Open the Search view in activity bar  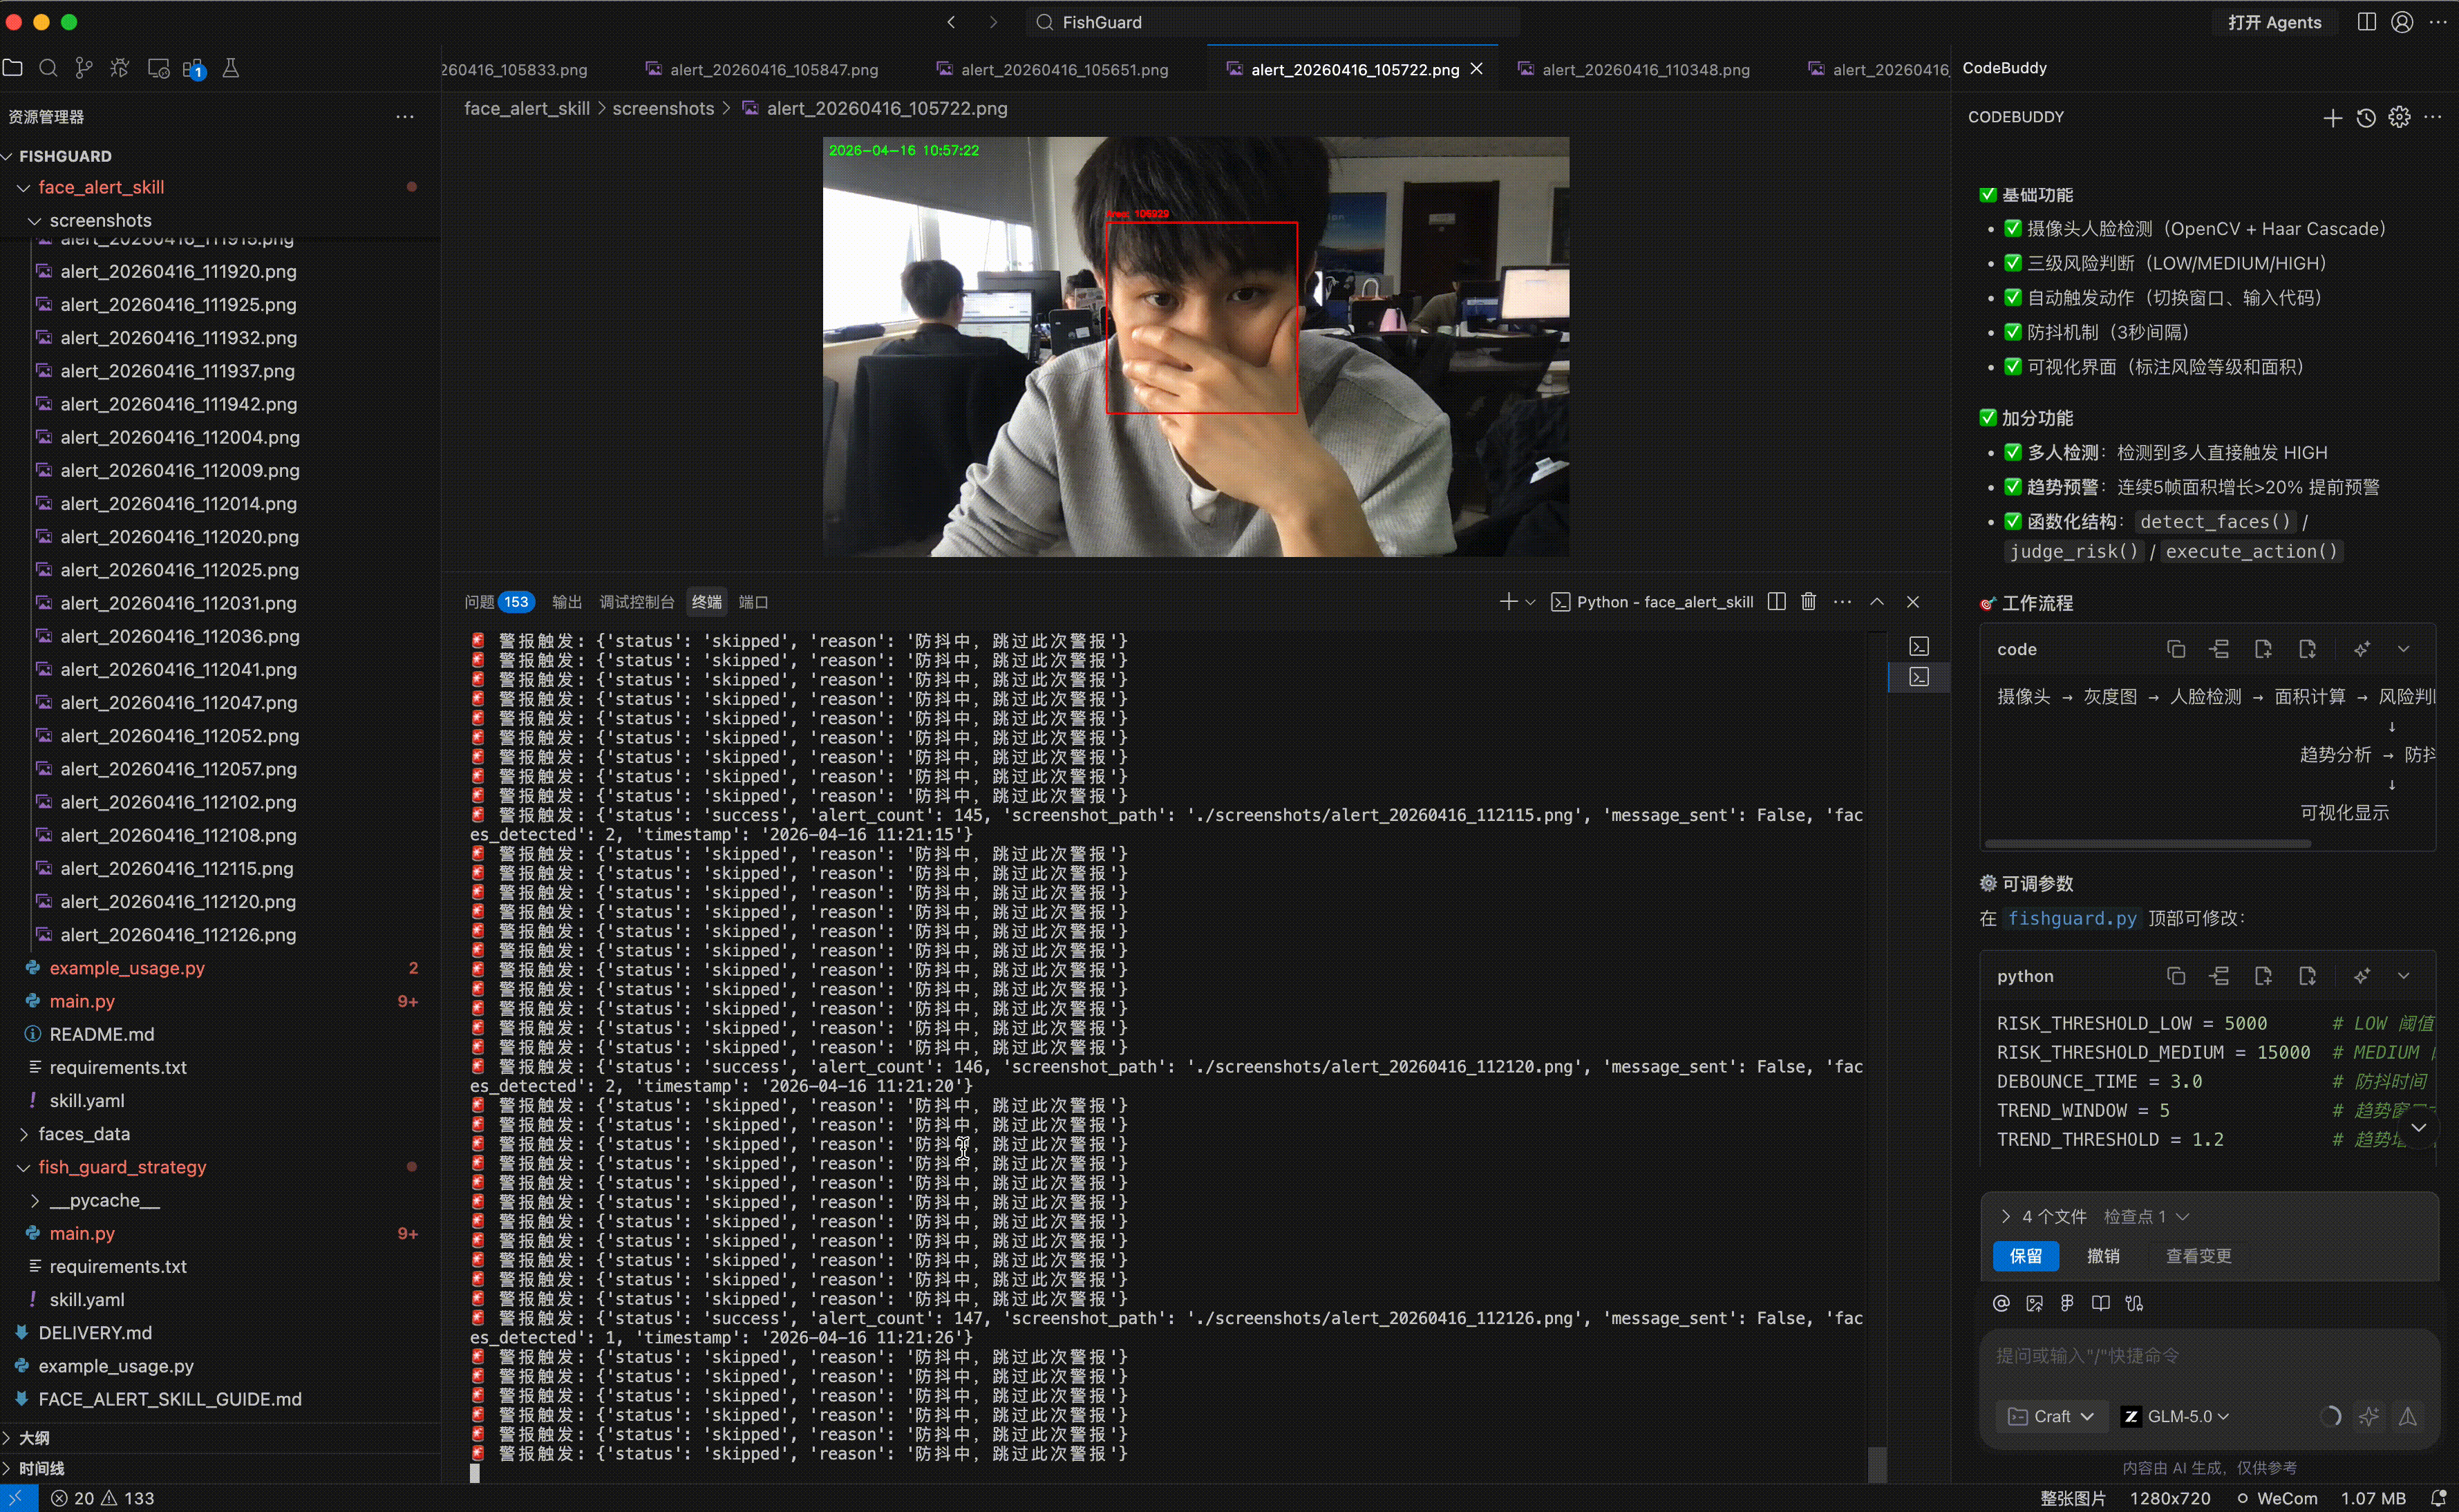pos(48,68)
